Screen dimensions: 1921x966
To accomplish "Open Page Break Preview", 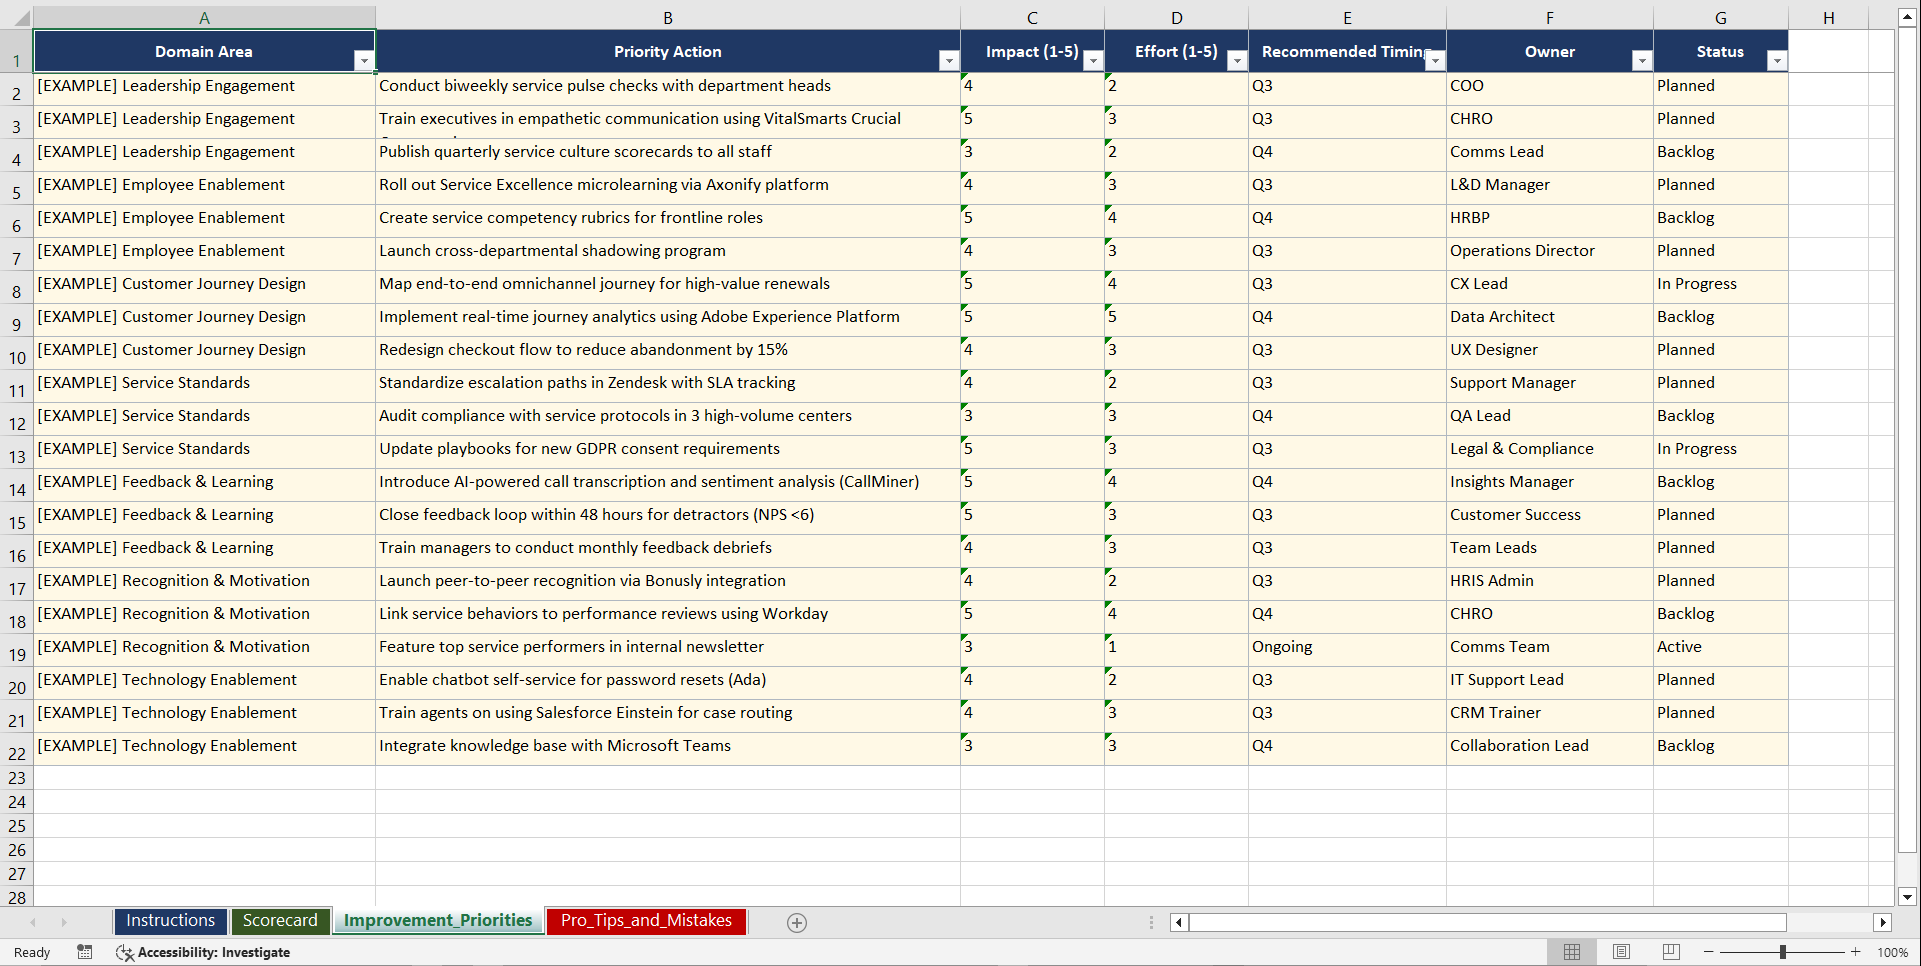I will 1671,952.
